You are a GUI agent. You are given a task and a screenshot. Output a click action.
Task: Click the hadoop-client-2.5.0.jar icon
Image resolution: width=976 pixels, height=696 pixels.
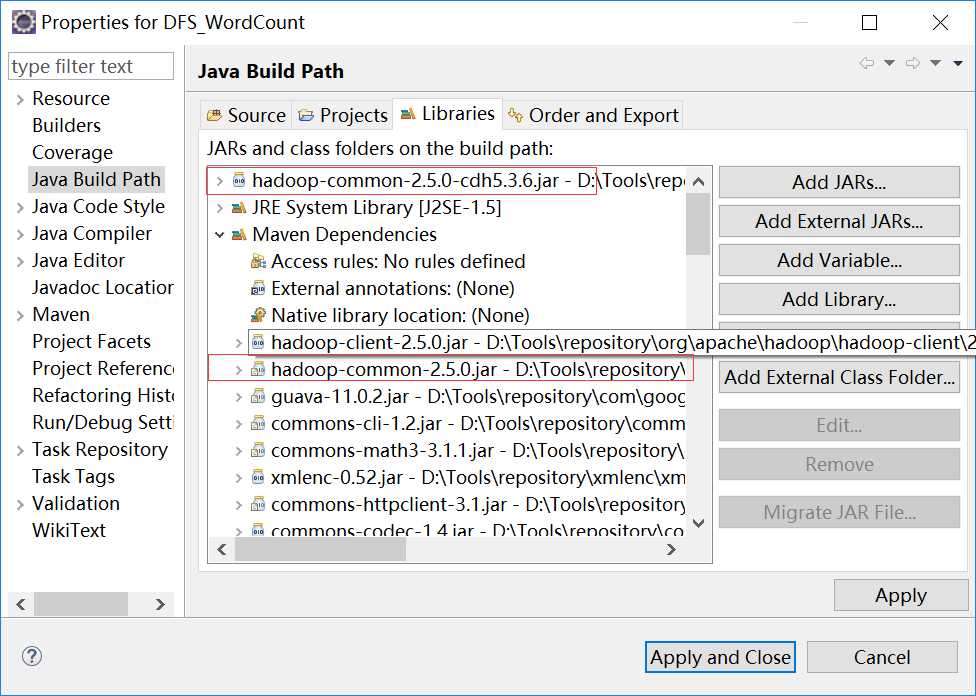pyautogui.click(x=258, y=342)
